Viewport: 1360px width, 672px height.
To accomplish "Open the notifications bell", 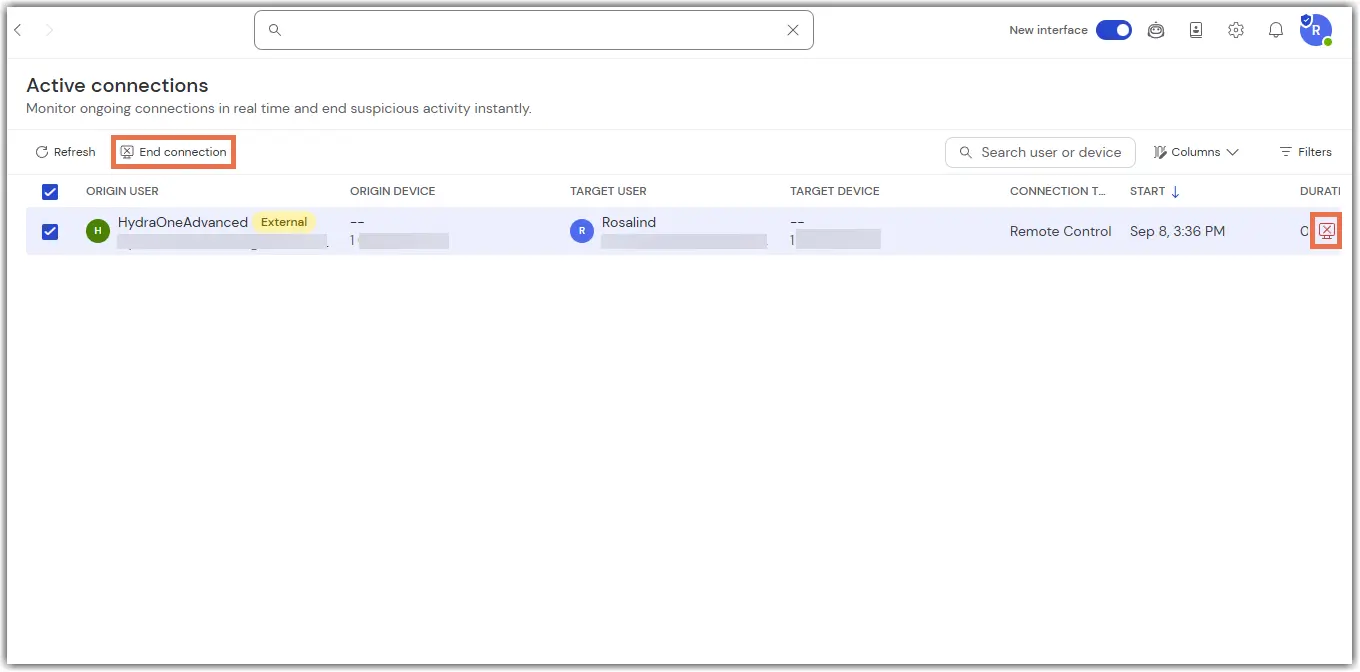I will (1276, 30).
